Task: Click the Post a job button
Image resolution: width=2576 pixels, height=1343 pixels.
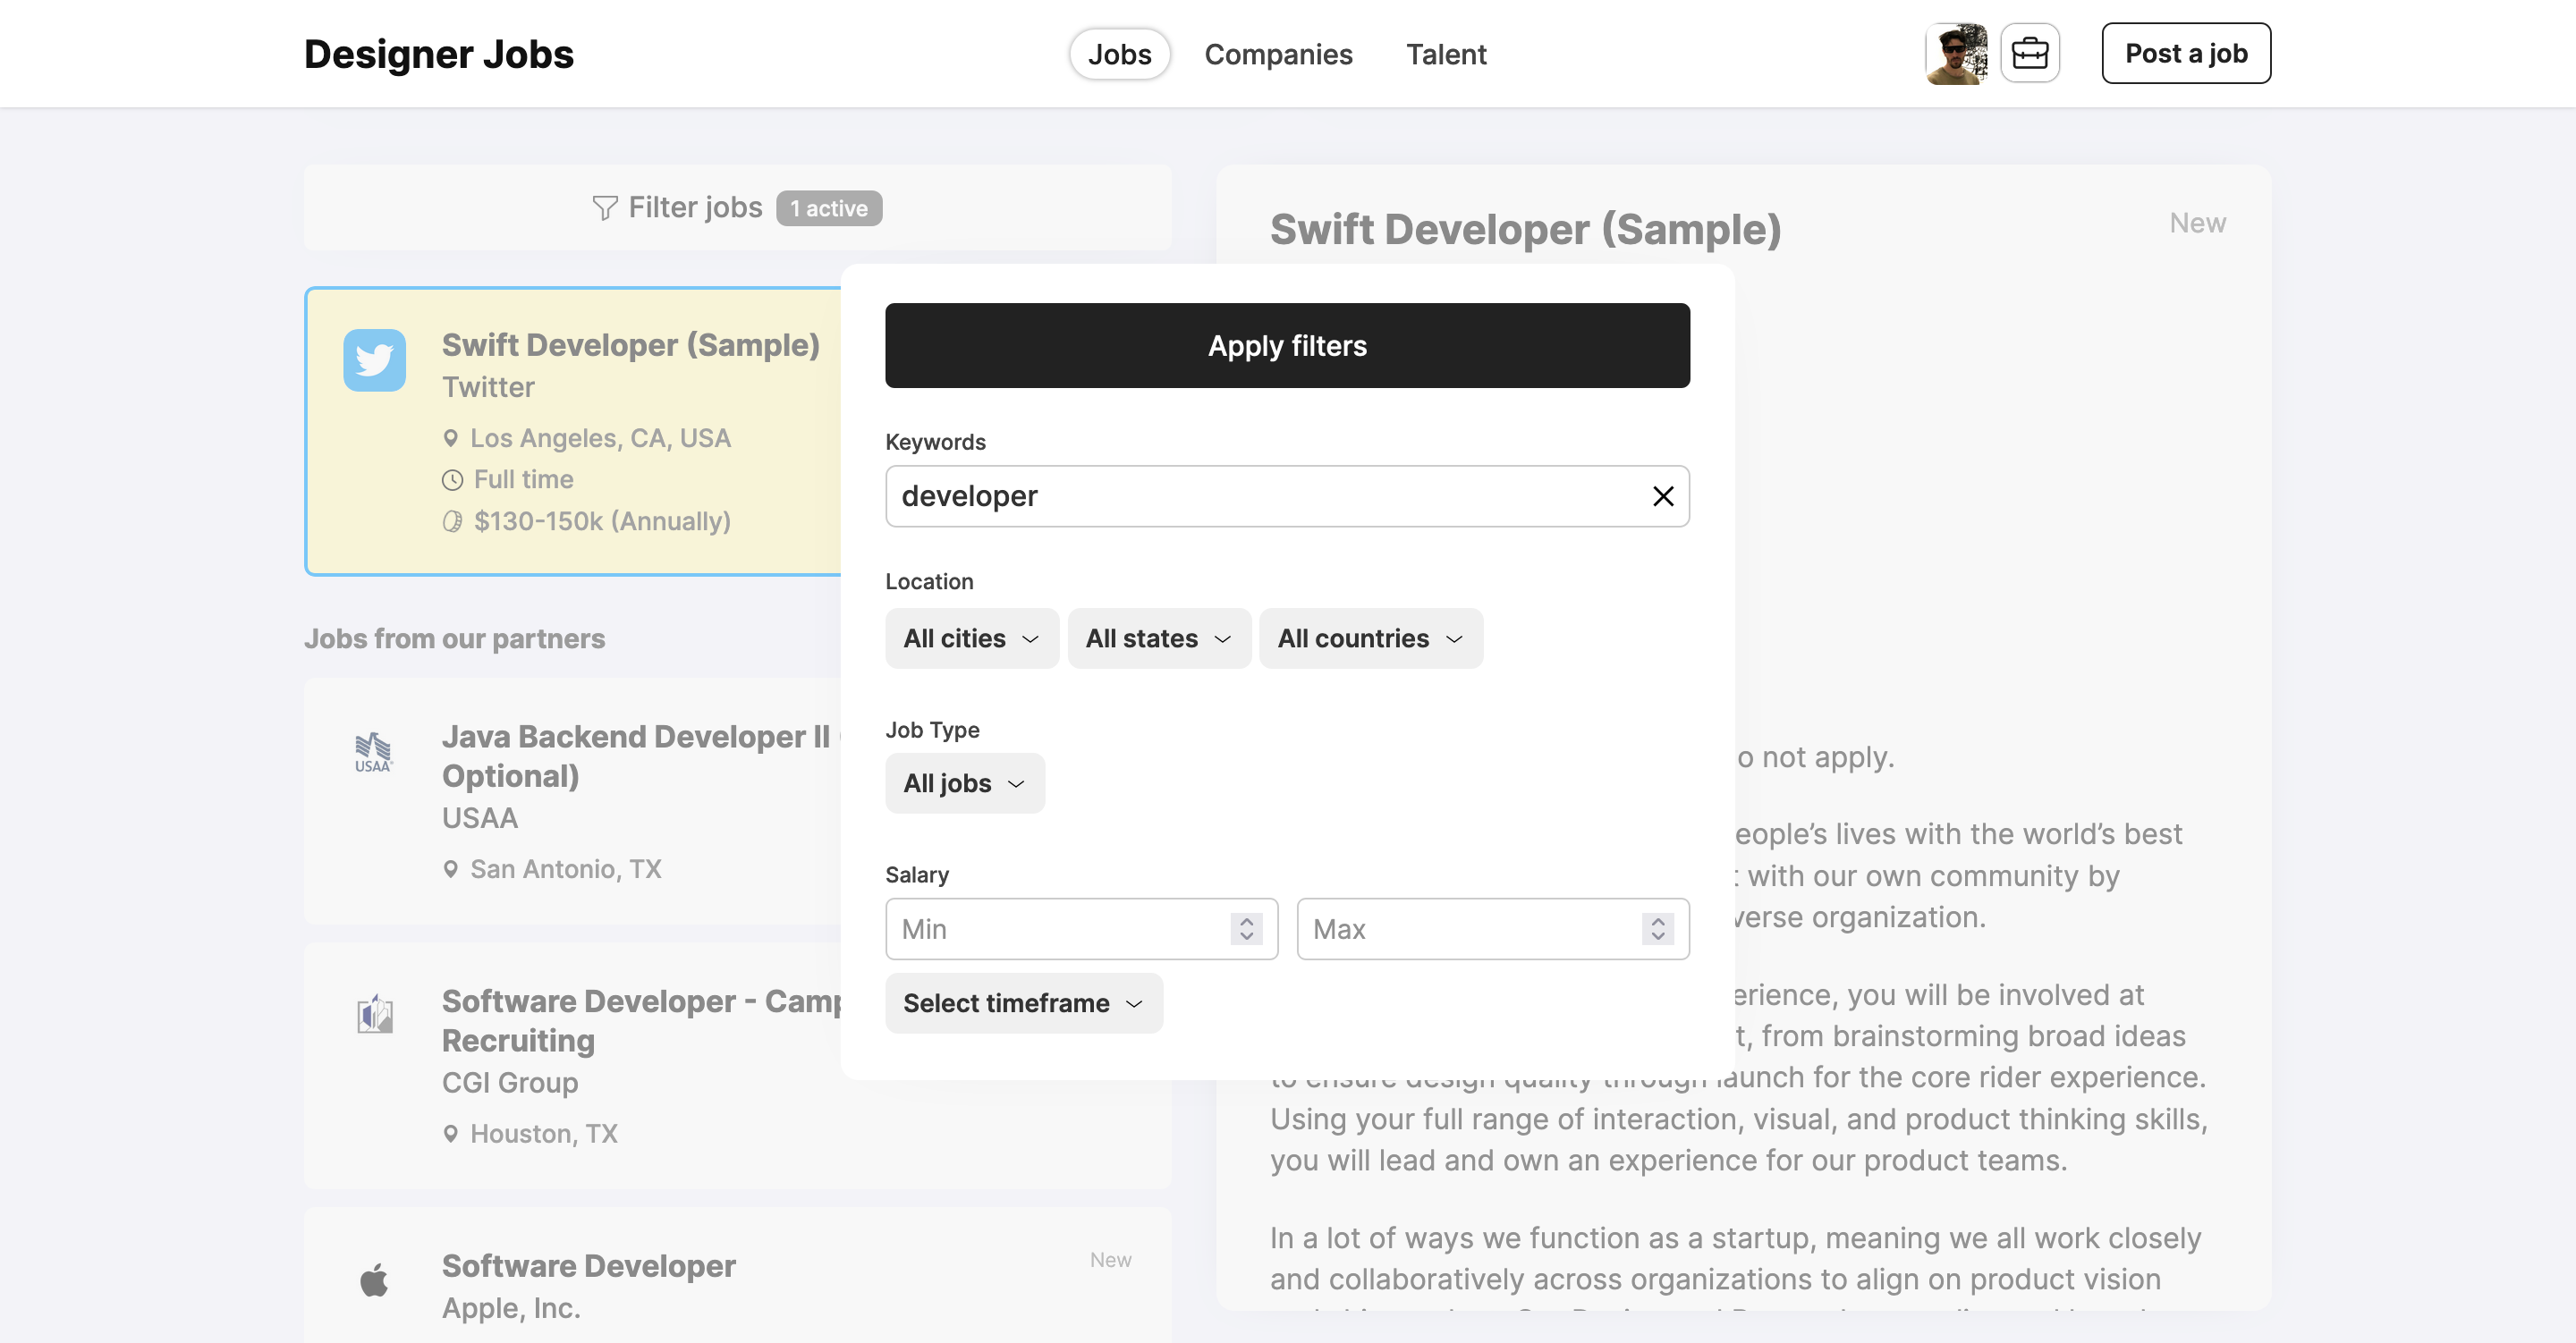Action: [x=2186, y=53]
